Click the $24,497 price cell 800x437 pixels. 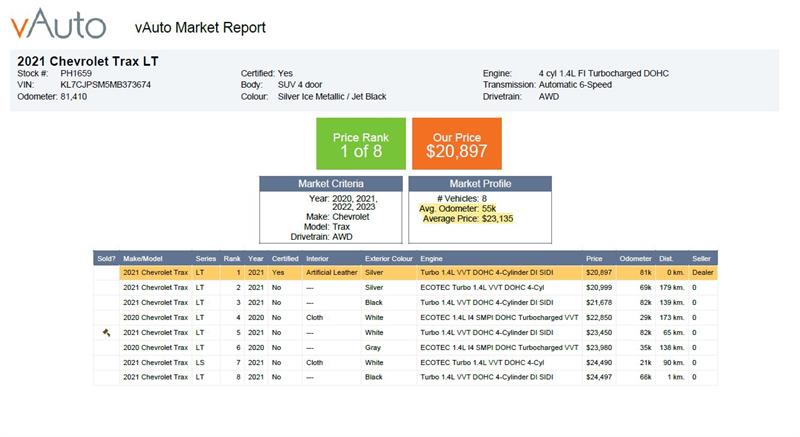click(599, 377)
